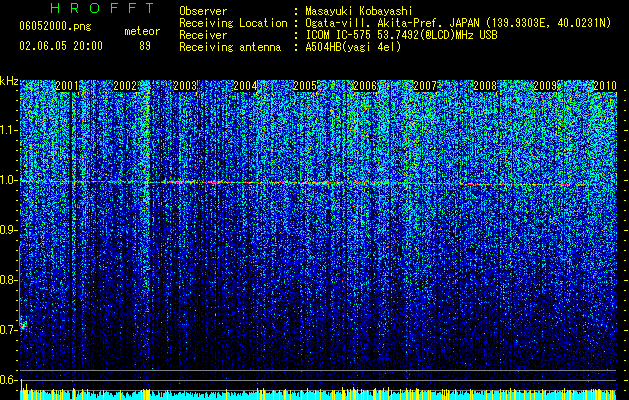The width and height of the screenshot is (629, 400).
Task: Click the cyan signal-level strip along the bottom
Action: click(318, 395)
